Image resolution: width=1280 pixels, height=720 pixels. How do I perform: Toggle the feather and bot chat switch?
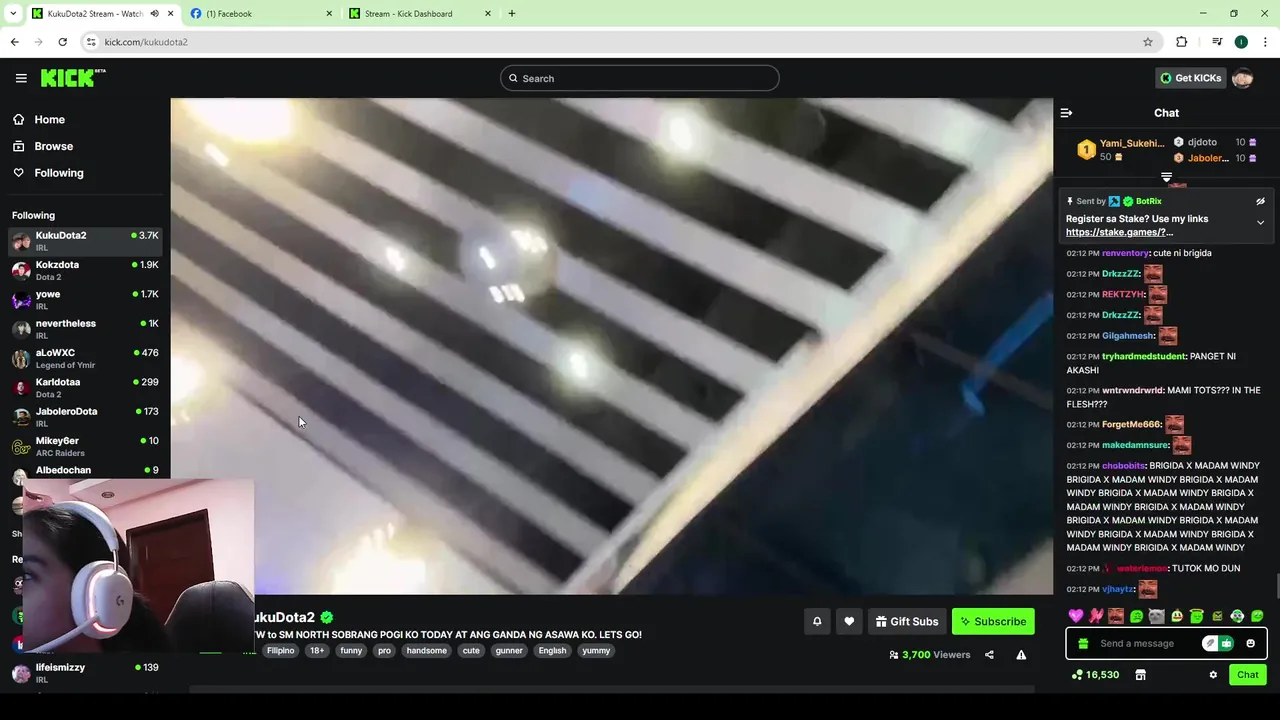coord(1218,643)
